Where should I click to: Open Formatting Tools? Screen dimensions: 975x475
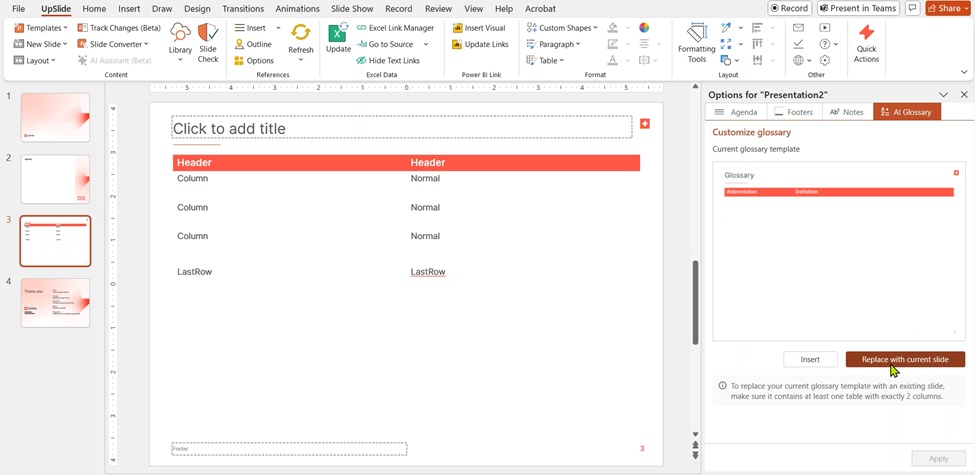(696, 44)
